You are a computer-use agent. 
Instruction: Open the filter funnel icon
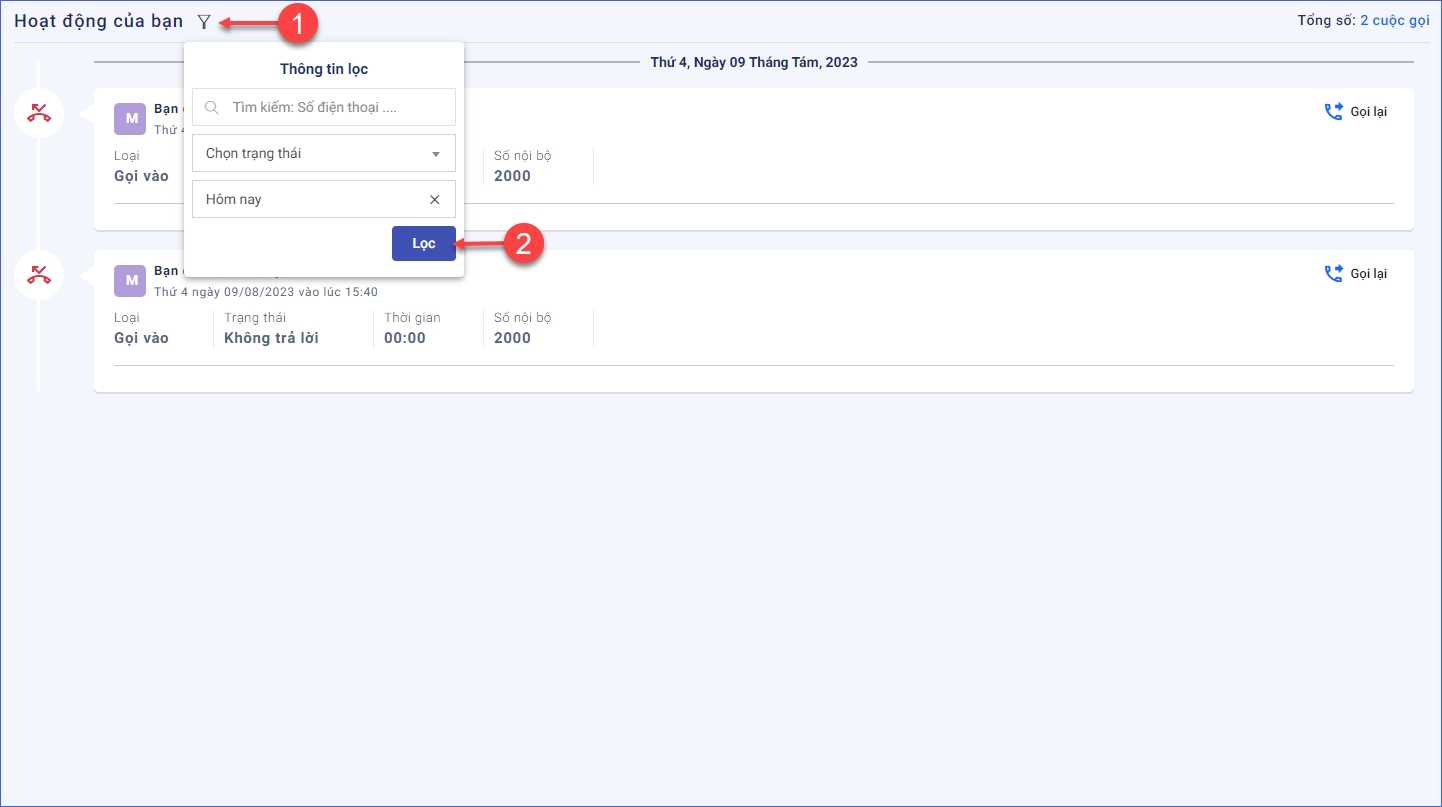204,21
